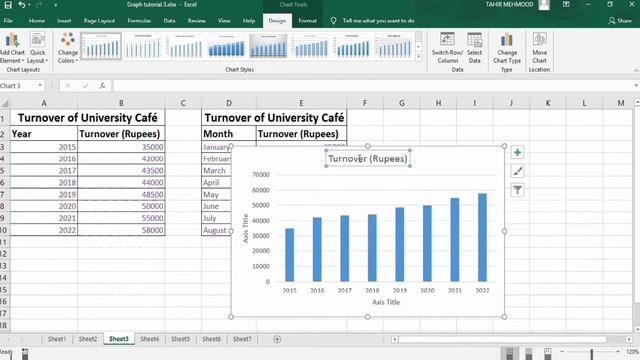This screenshot has width=640, height=360.
Task: Switch to View ribbon tab
Action: coord(224,20)
